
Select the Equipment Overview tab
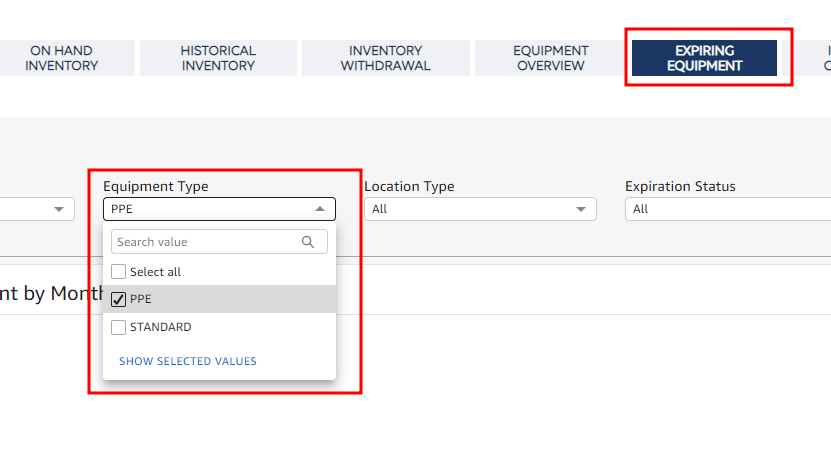(x=551, y=58)
